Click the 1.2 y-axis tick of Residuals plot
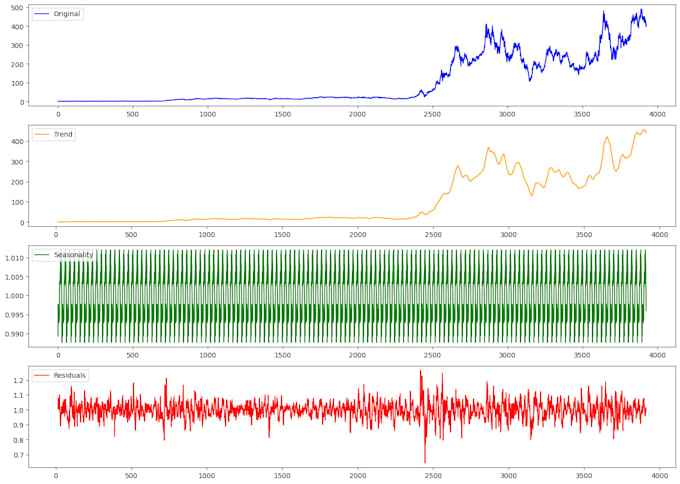The width and height of the screenshot is (680, 484). pyautogui.click(x=20, y=380)
